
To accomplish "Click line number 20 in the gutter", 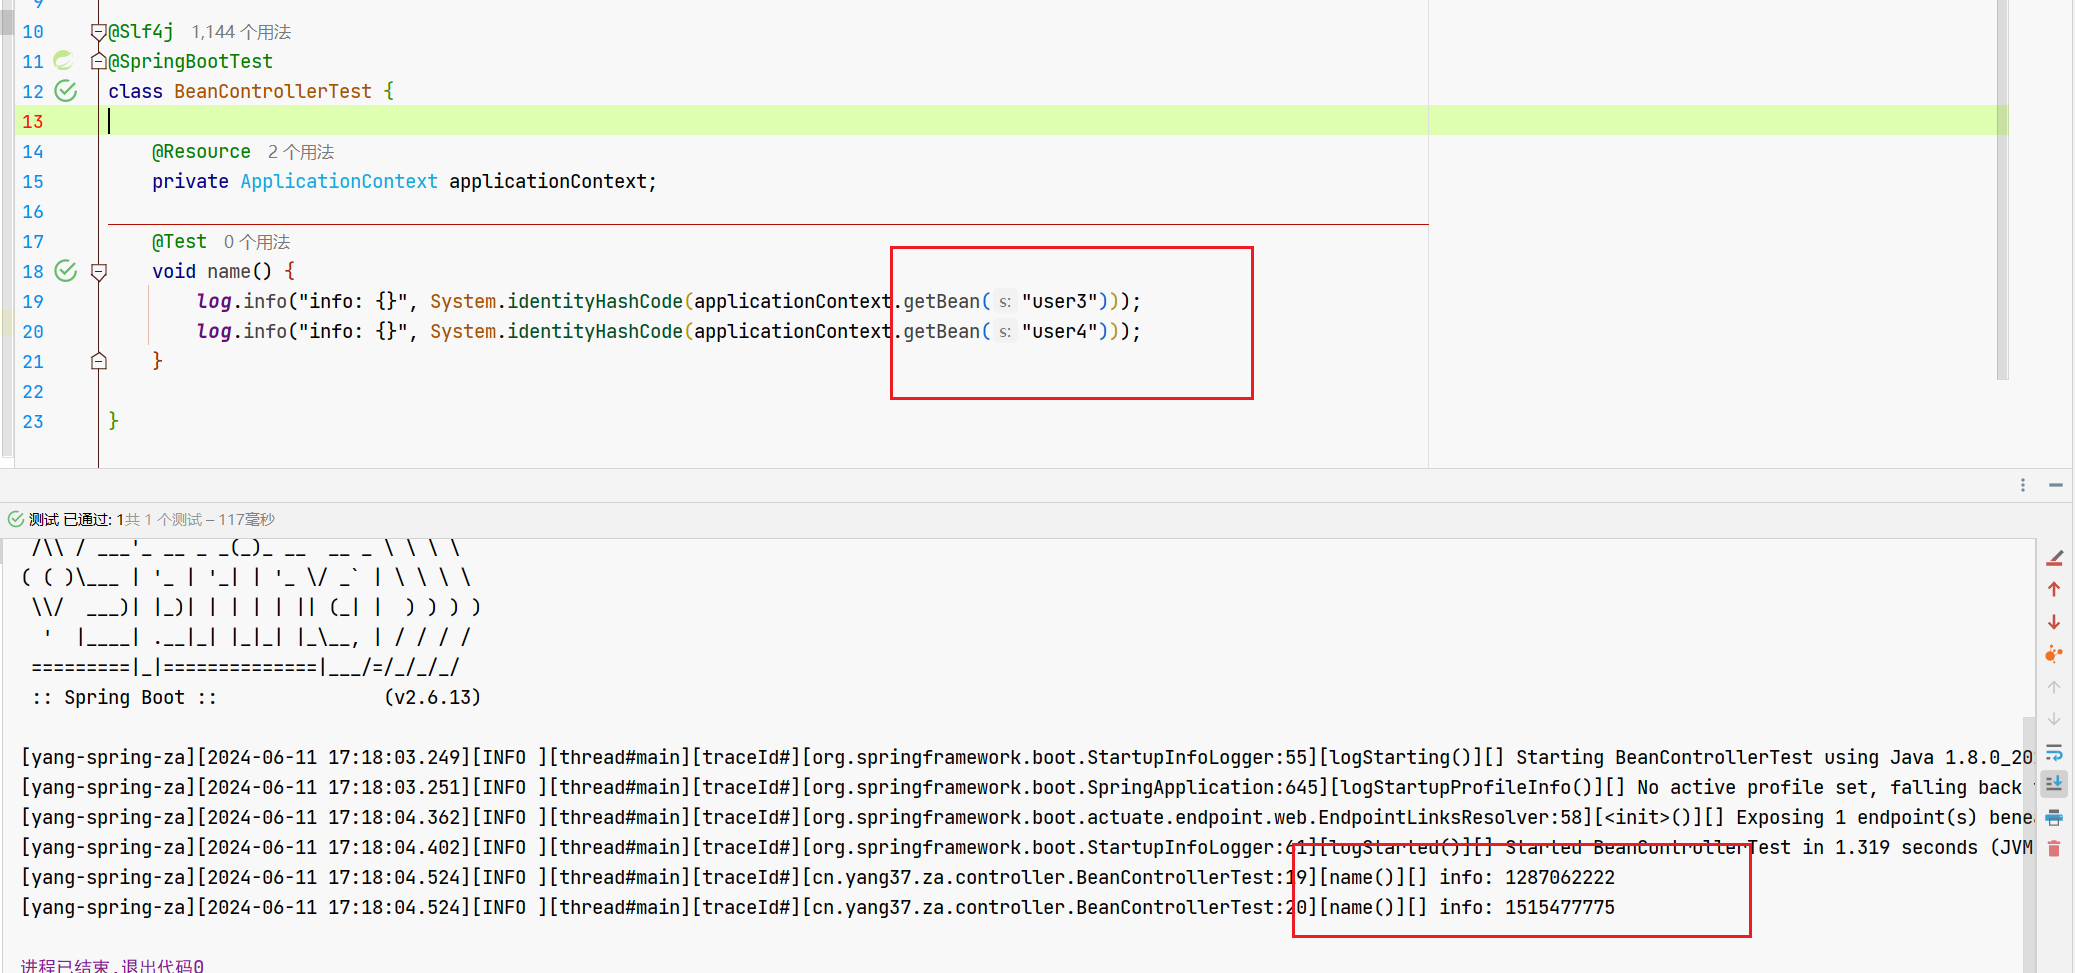I will pyautogui.click(x=33, y=332).
